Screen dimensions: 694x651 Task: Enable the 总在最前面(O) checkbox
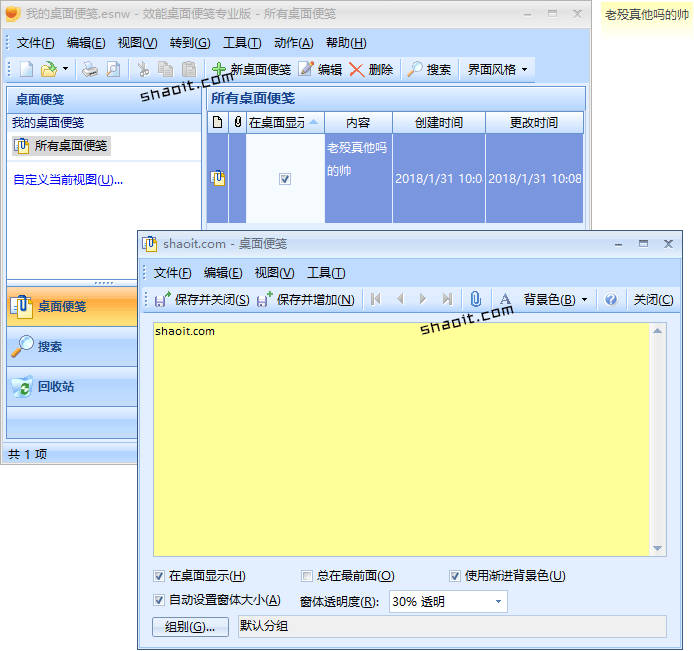coord(306,576)
